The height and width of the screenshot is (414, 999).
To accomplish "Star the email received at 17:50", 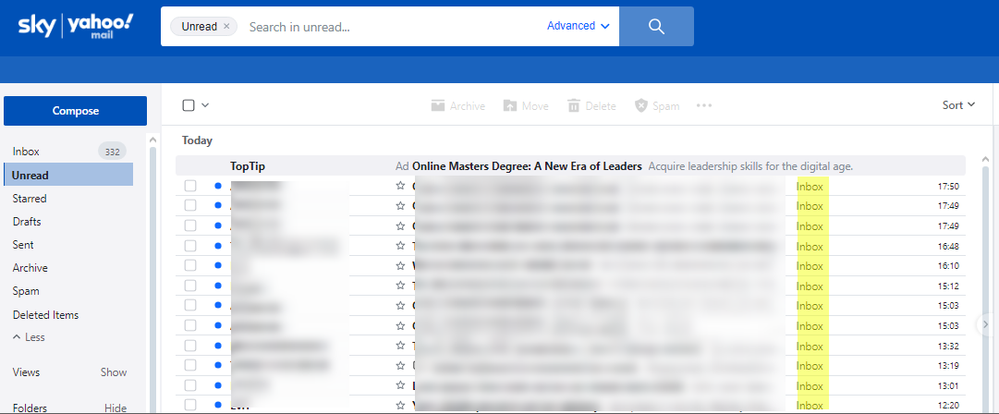I will [400, 186].
